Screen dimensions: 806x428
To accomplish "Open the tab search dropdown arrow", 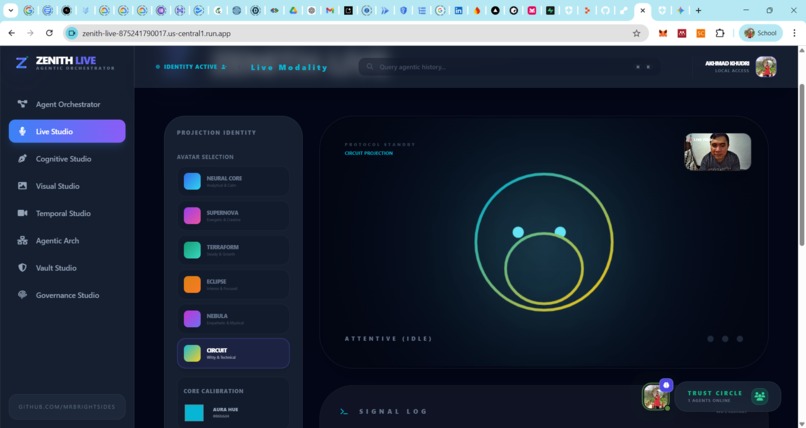I will (10, 10).
